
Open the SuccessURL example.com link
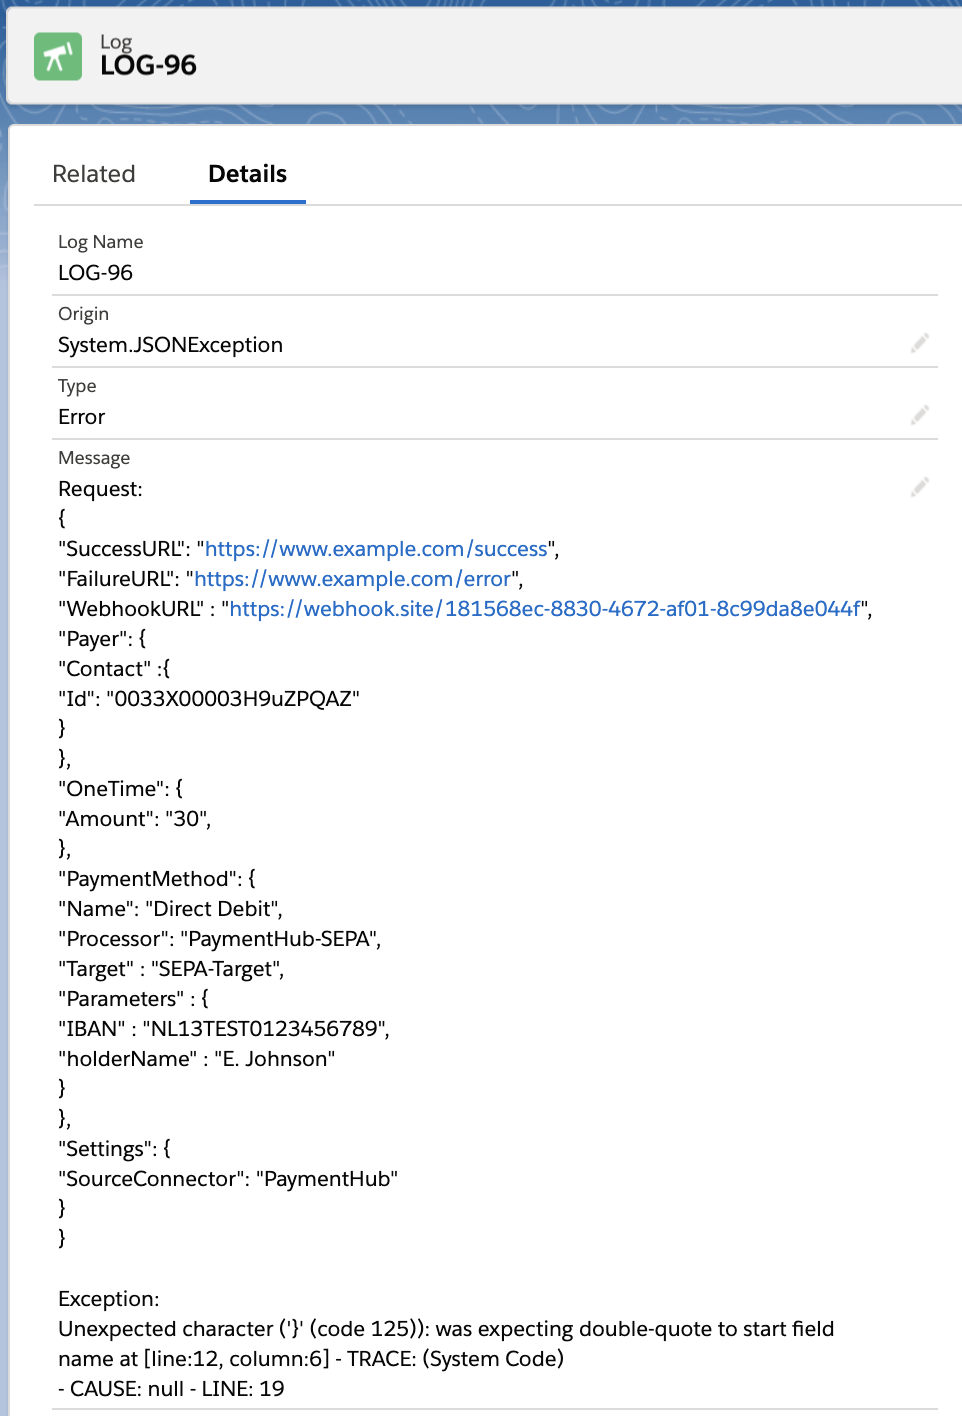375,548
